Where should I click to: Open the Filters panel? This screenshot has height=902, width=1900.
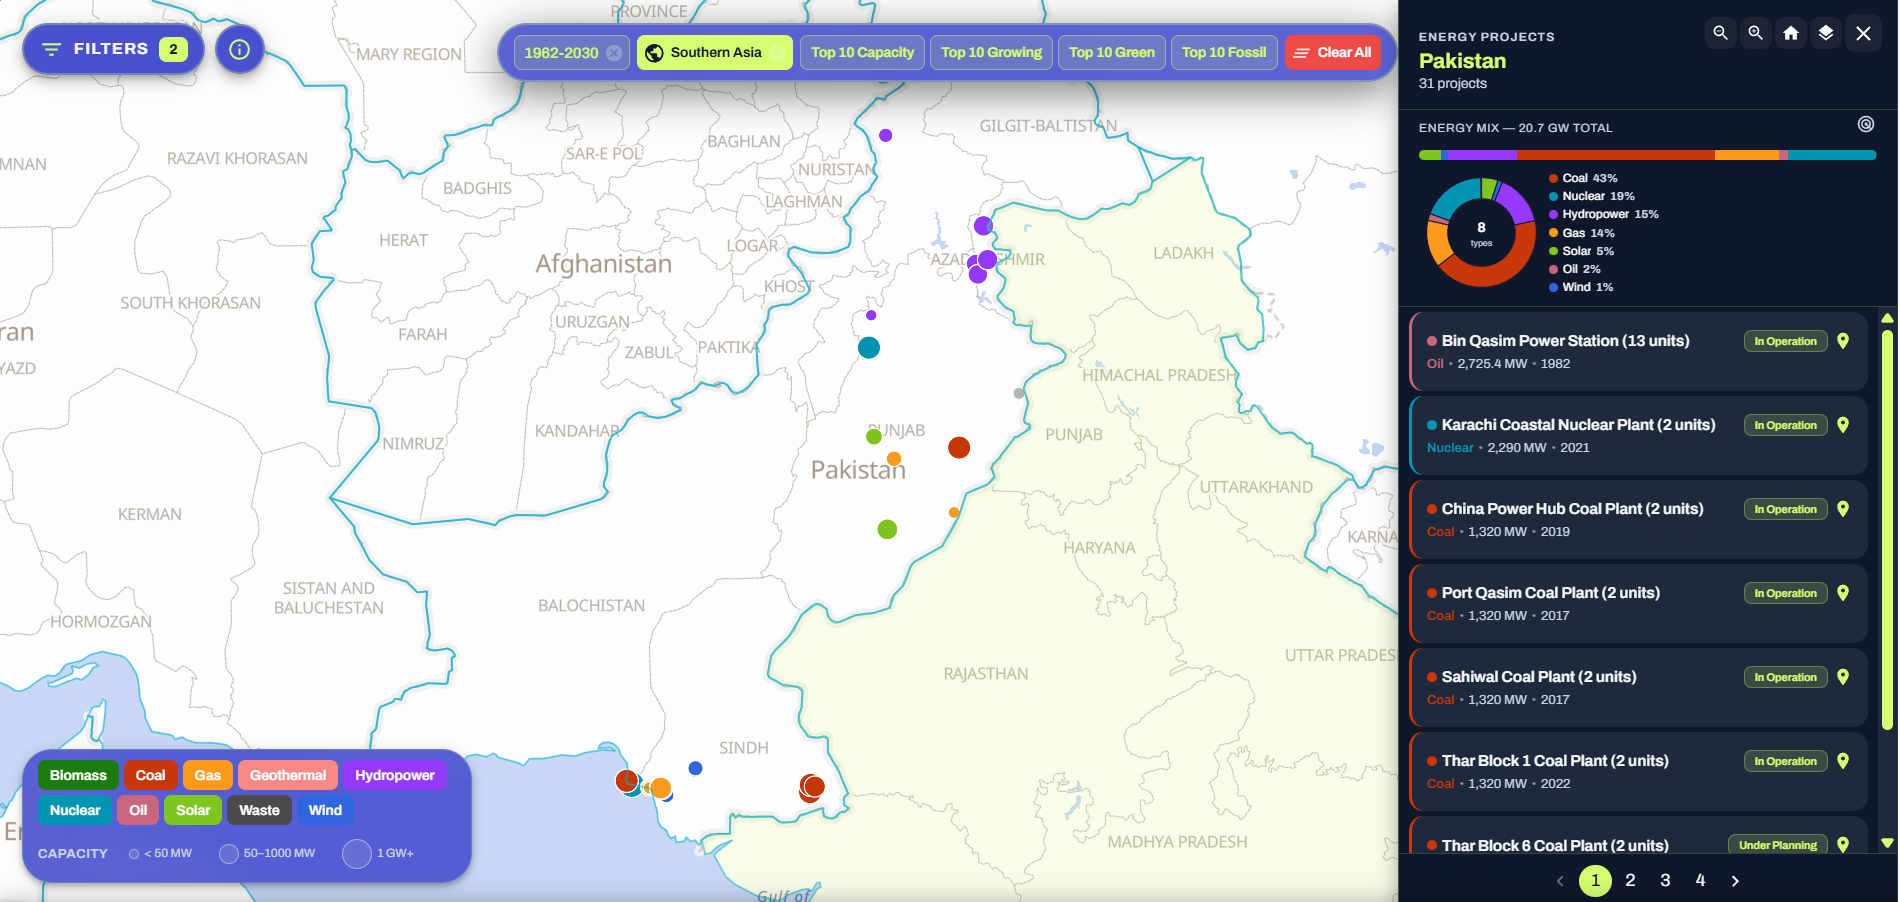pyautogui.click(x=112, y=49)
